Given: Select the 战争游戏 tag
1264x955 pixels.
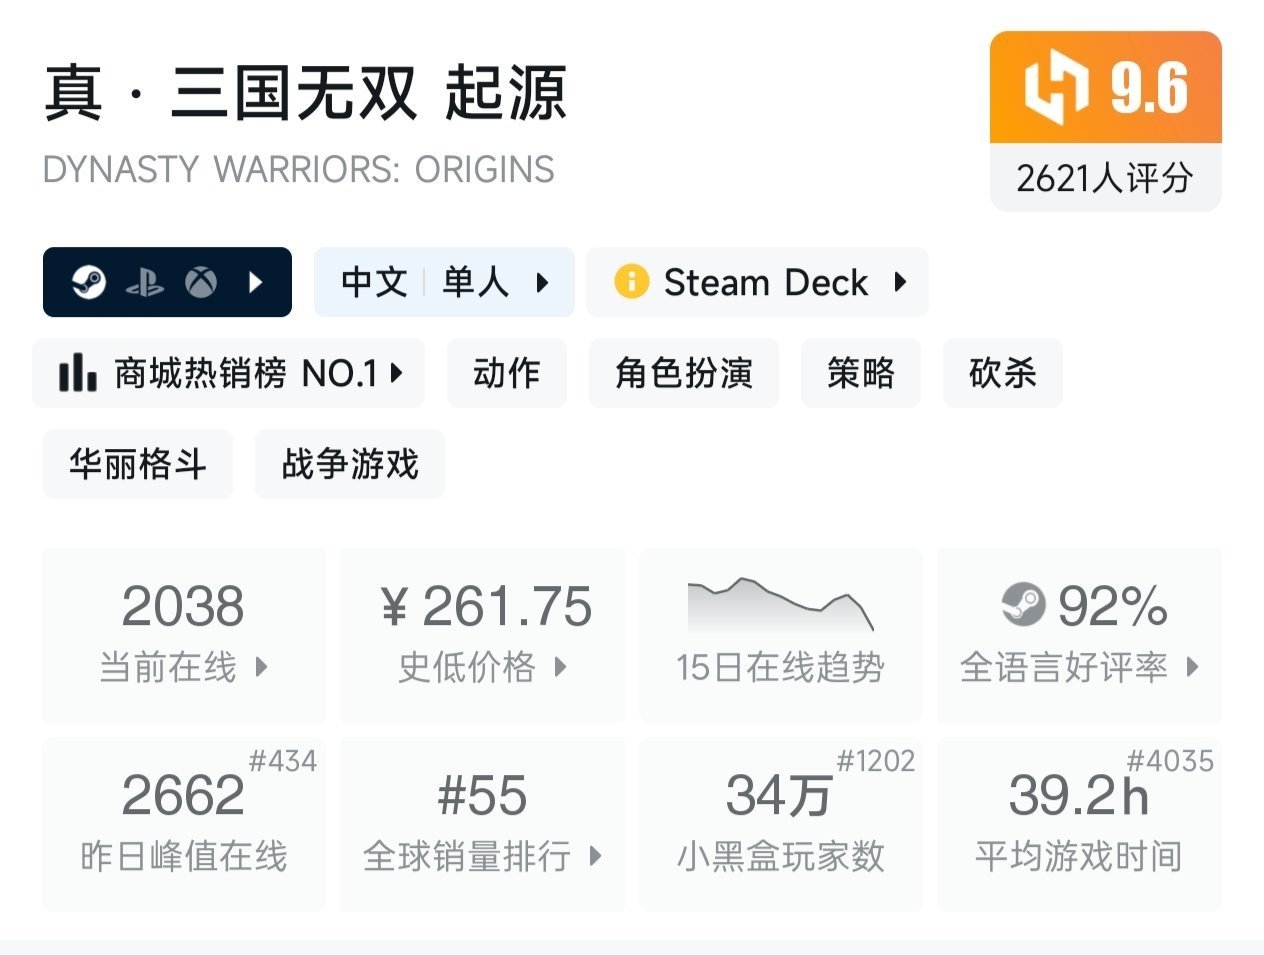Looking at the screenshot, I should coord(349,464).
